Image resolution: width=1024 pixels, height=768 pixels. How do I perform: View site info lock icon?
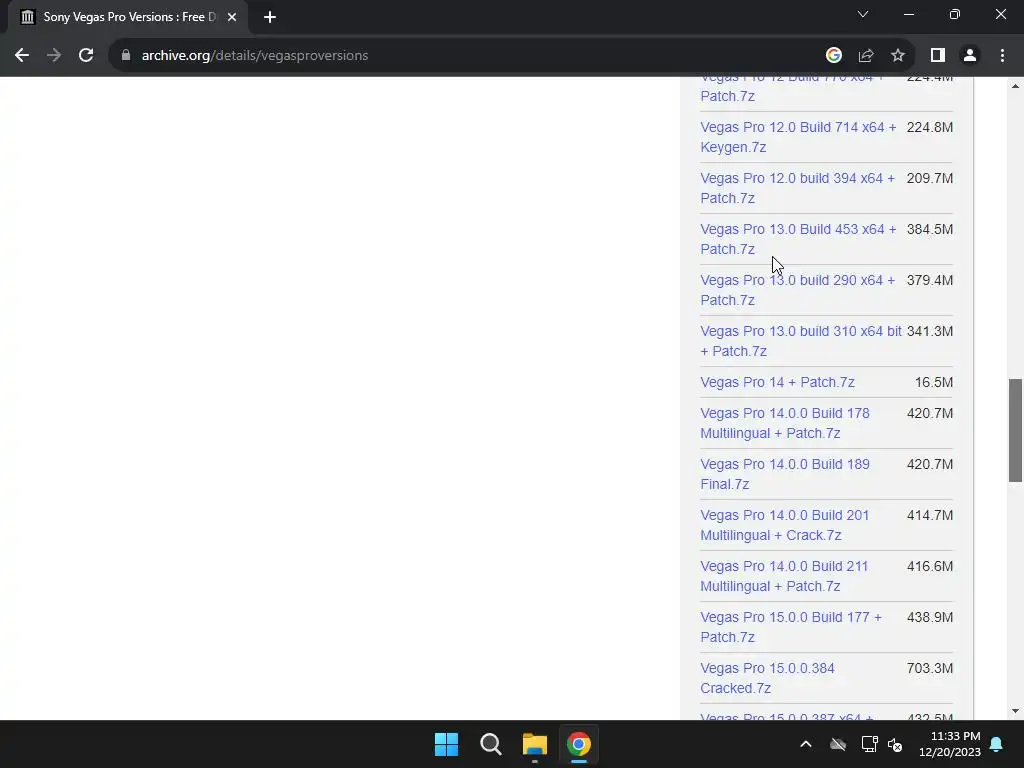tap(126, 56)
